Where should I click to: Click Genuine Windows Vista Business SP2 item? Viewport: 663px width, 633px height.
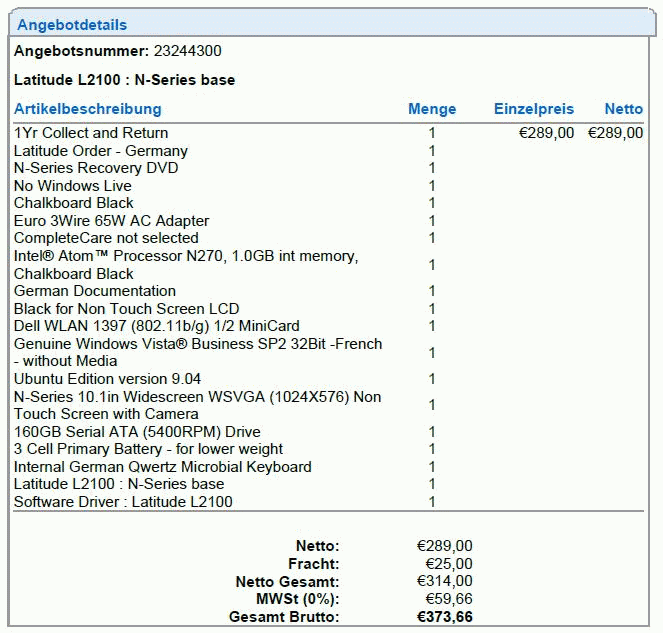click(198, 353)
